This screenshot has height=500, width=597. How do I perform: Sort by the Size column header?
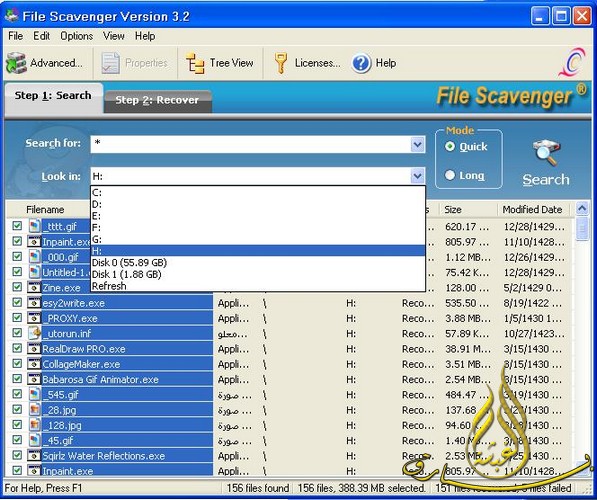(x=468, y=209)
